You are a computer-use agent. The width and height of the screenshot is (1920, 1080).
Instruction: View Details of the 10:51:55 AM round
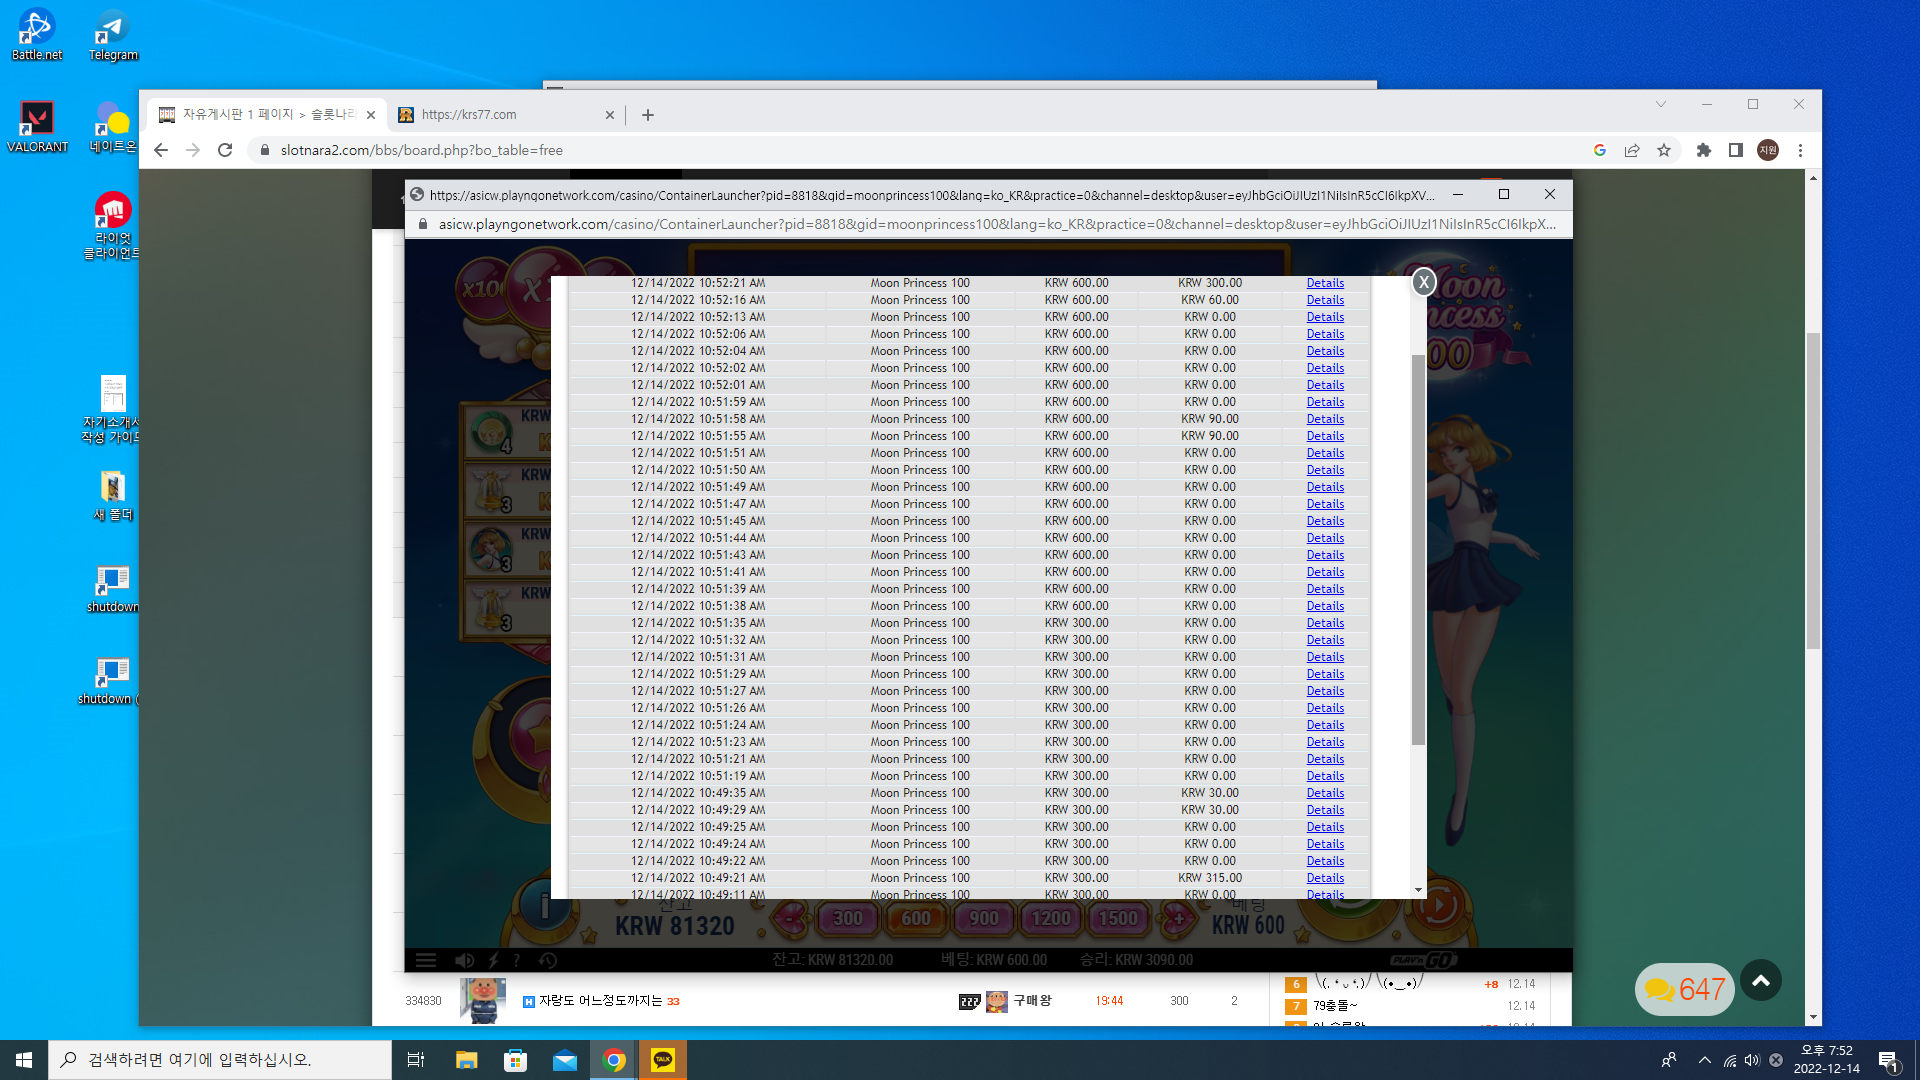click(x=1325, y=436)
